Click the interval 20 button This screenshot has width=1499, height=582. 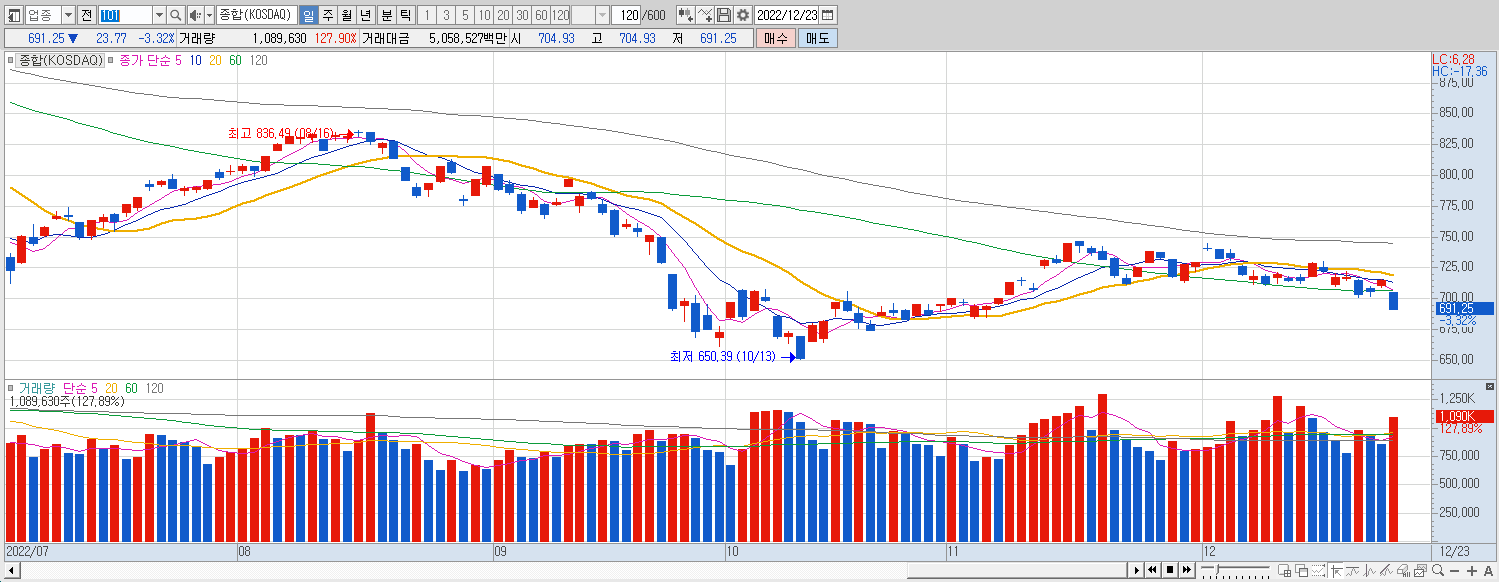tap(503, 15)
